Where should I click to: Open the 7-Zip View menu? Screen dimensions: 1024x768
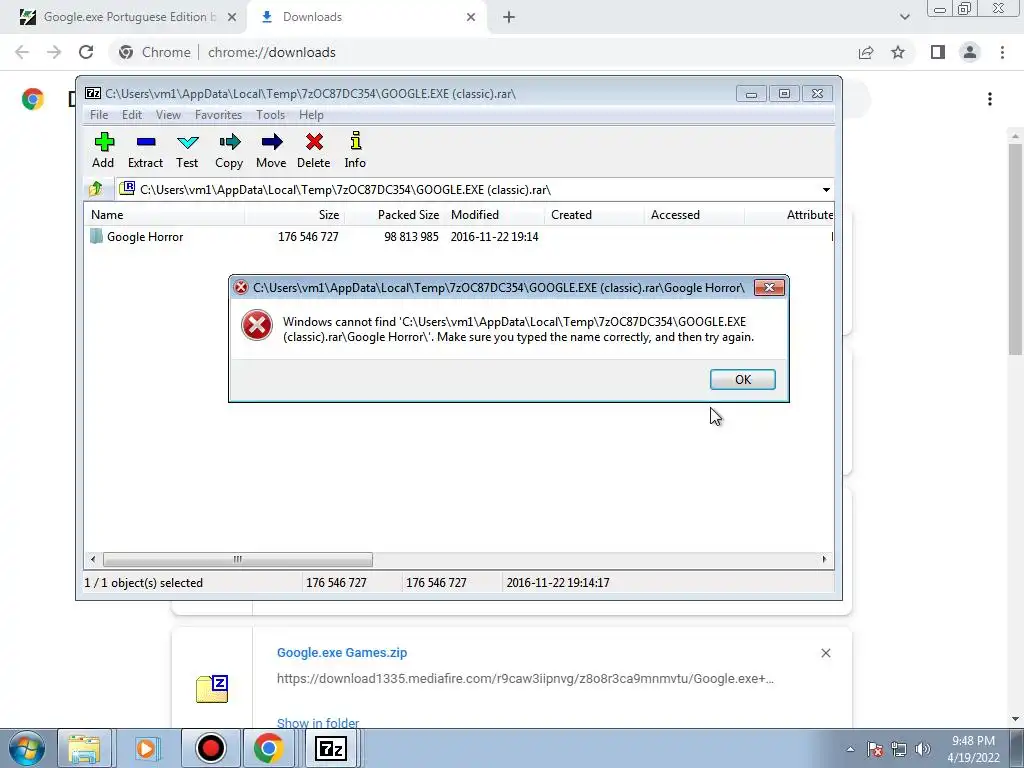[168, 115]
